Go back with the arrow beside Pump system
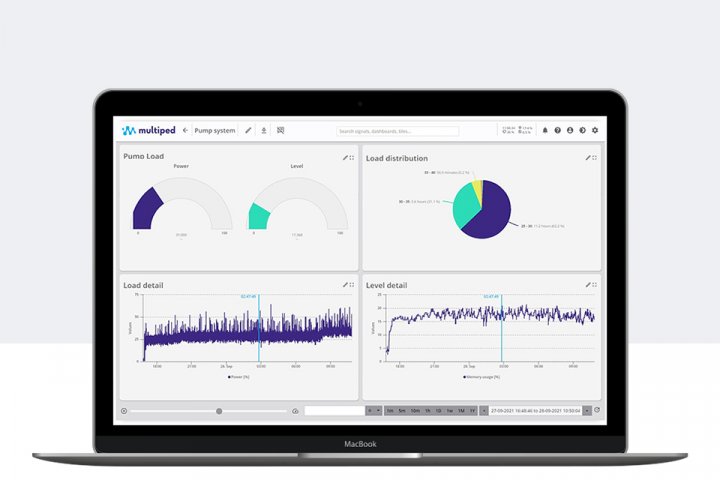The width and height of the screenshot is (720, 480). point(185,130)
